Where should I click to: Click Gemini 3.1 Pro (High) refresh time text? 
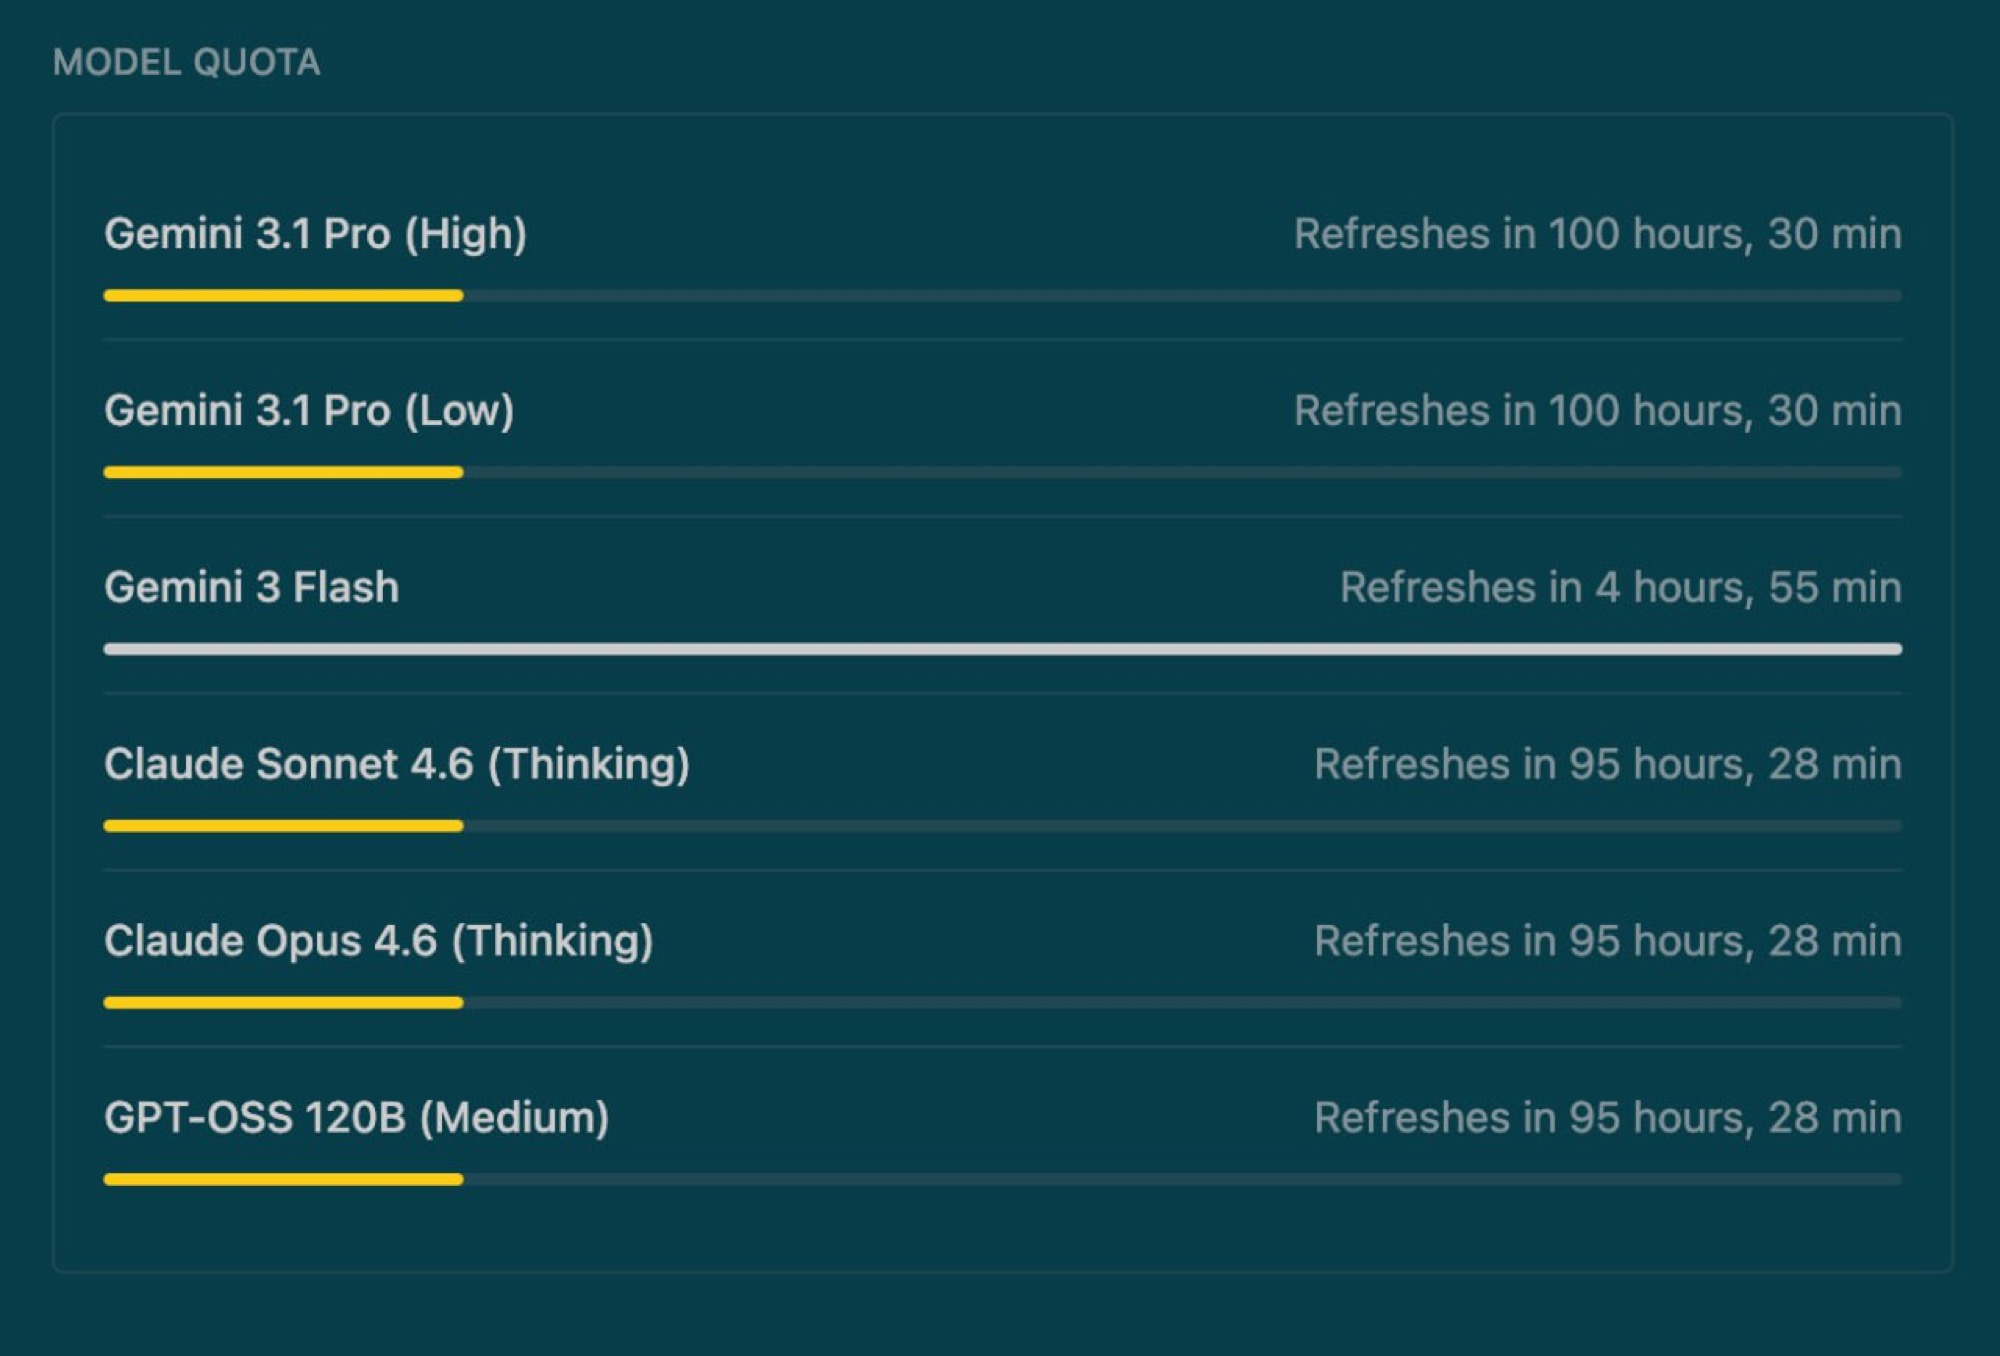tap(1597, 234)
